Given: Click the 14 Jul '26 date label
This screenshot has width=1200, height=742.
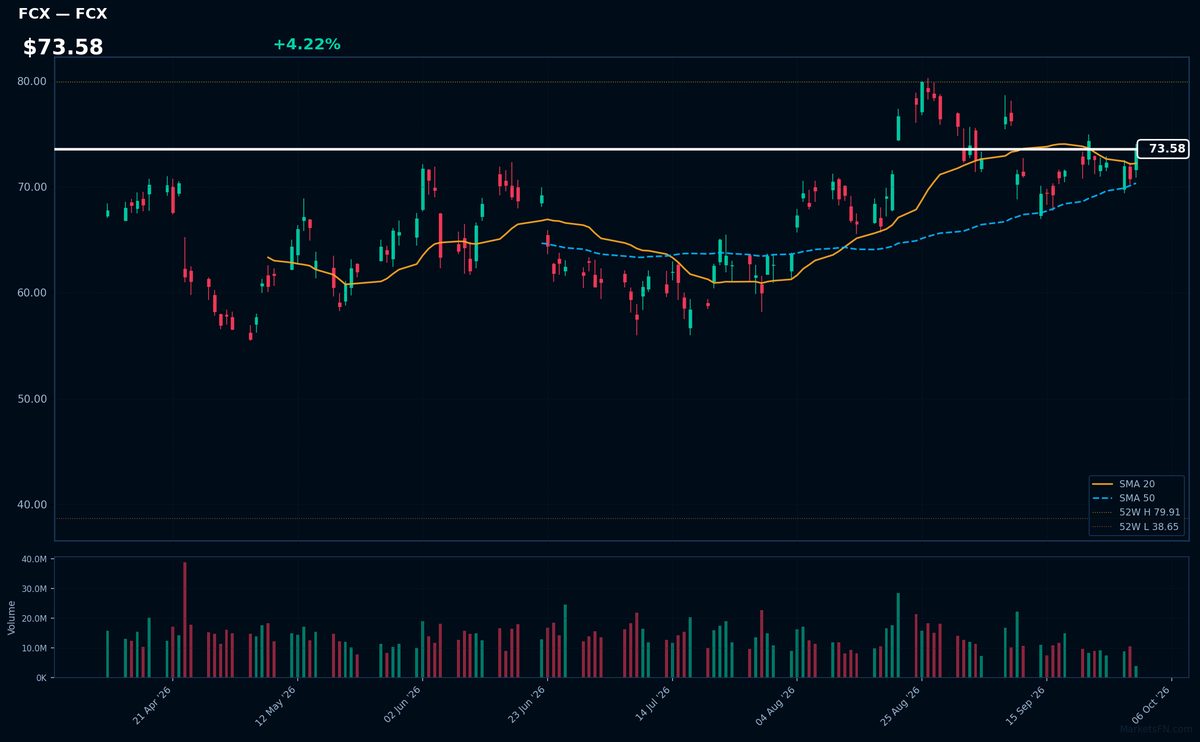Looking at the screenshot, I should [x=653, y=704].
